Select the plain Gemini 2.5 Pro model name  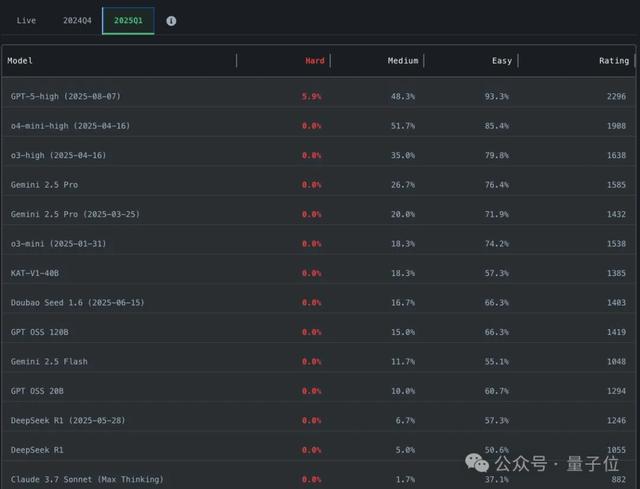pyautogui.click(x=44, y=184)
